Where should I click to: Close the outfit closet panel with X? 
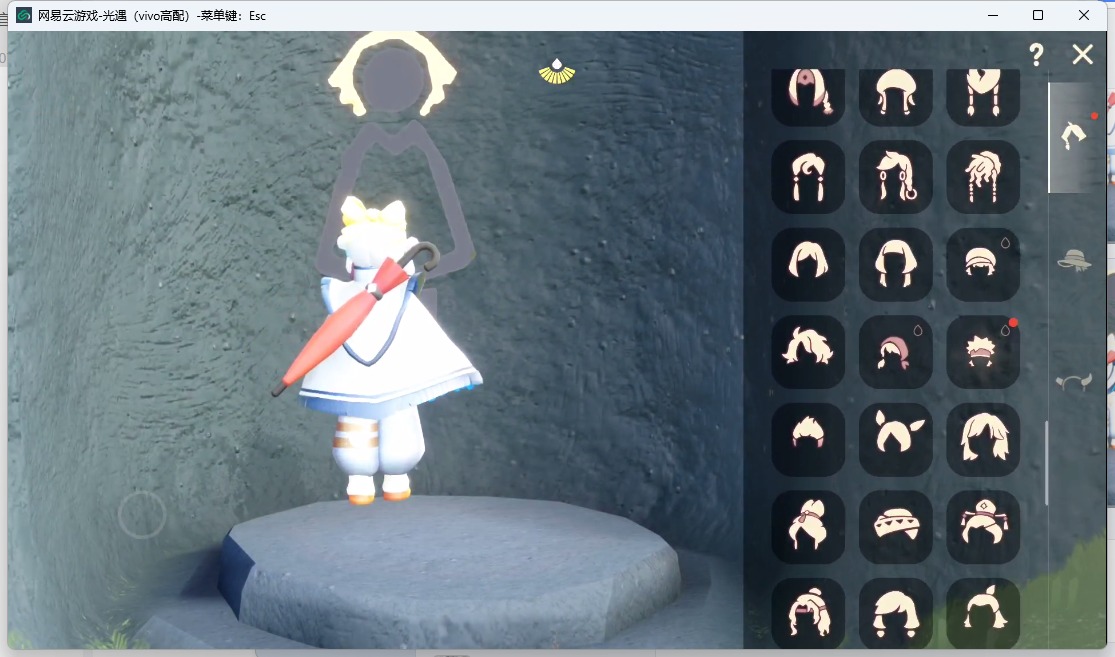pyautogui.click(x=1082, y=55)
